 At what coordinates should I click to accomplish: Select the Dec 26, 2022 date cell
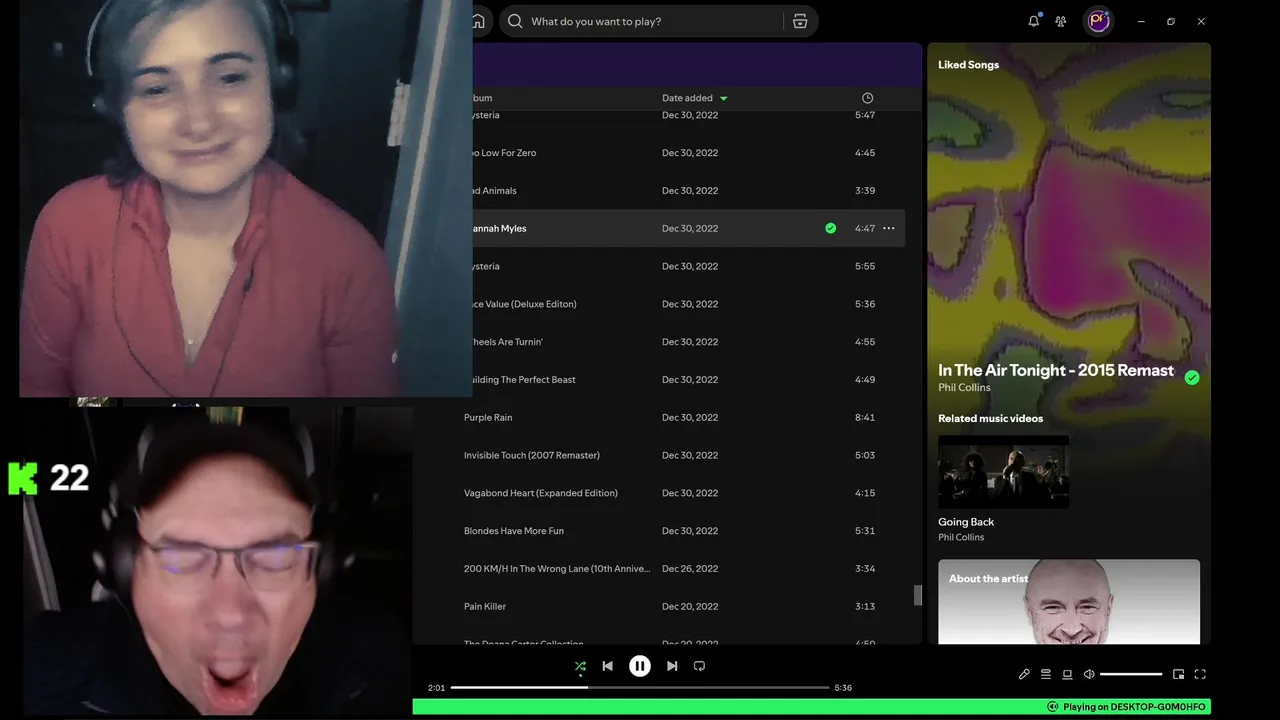690,569
